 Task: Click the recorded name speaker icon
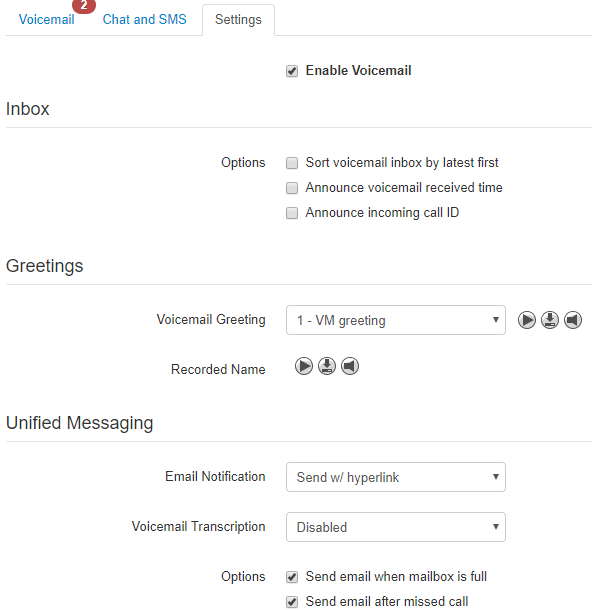pos(350,366)
